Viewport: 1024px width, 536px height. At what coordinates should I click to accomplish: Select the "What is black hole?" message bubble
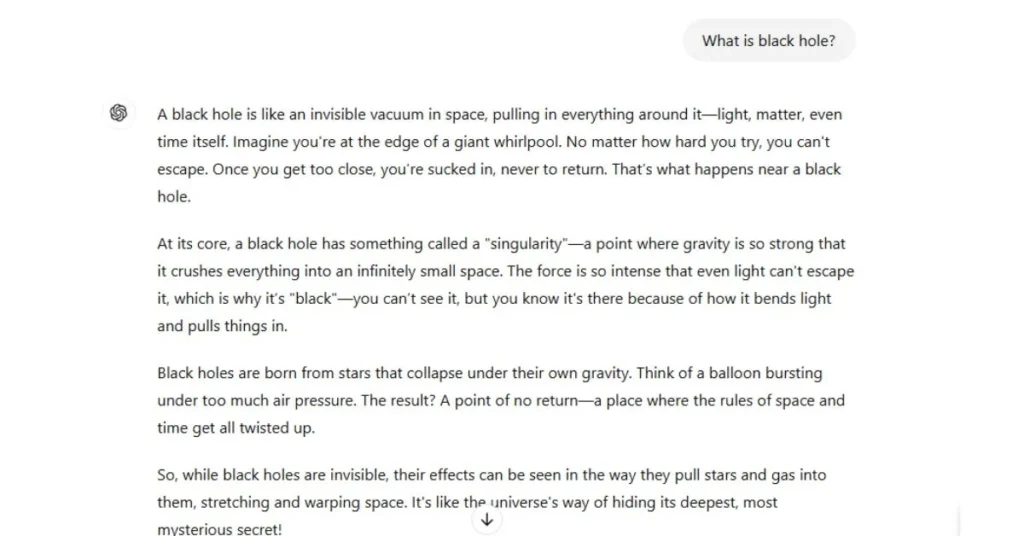coord(769,40)
